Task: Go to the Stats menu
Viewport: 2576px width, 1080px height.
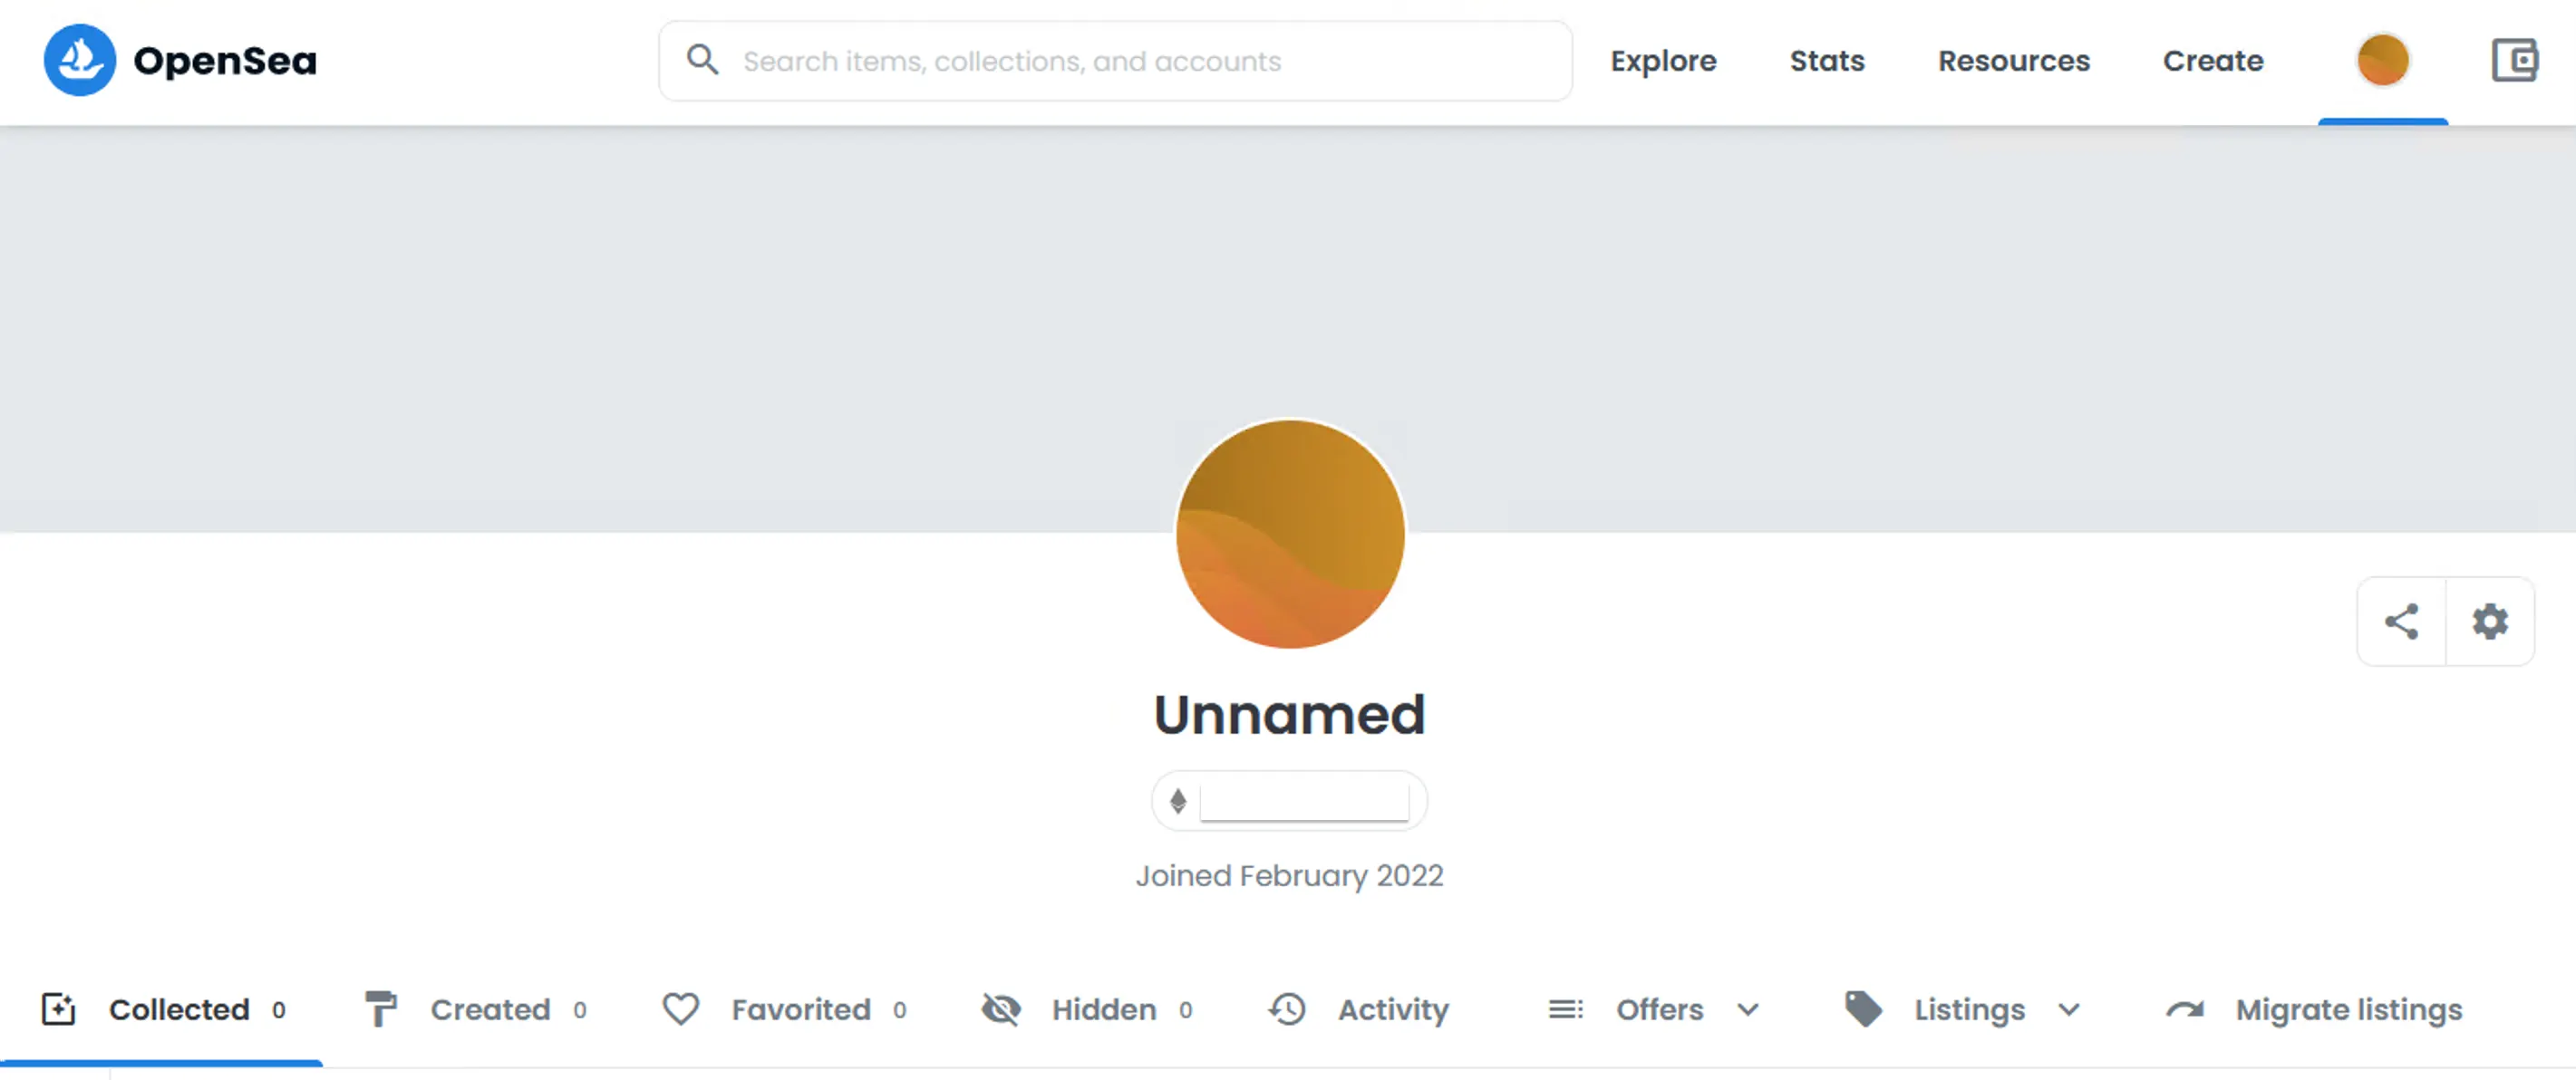Action: 1827,61
